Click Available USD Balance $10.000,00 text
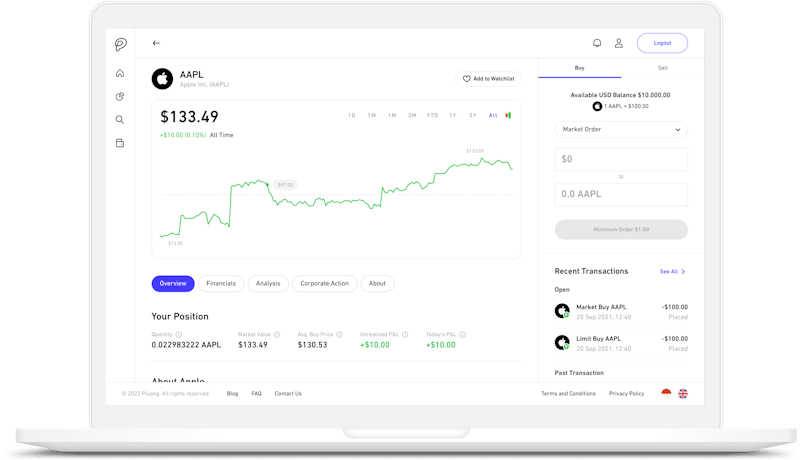Image resolution: width=800 pixels, height=460 pixels. coord(620,95)
